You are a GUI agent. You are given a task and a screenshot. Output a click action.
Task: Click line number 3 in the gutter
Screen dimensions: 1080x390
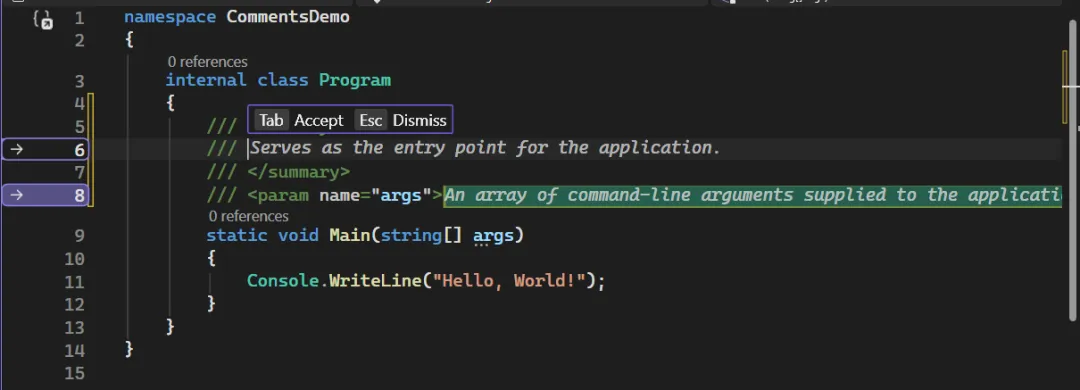79,81
